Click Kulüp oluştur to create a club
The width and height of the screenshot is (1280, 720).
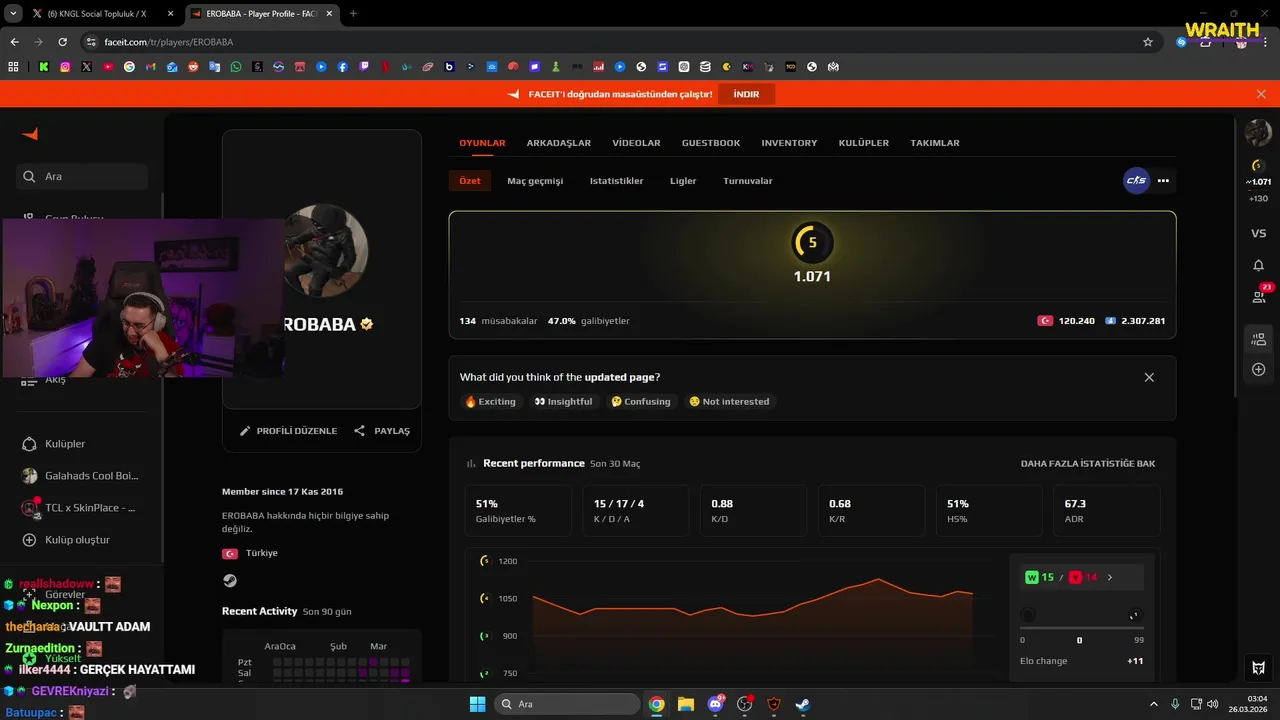[66, 540]
